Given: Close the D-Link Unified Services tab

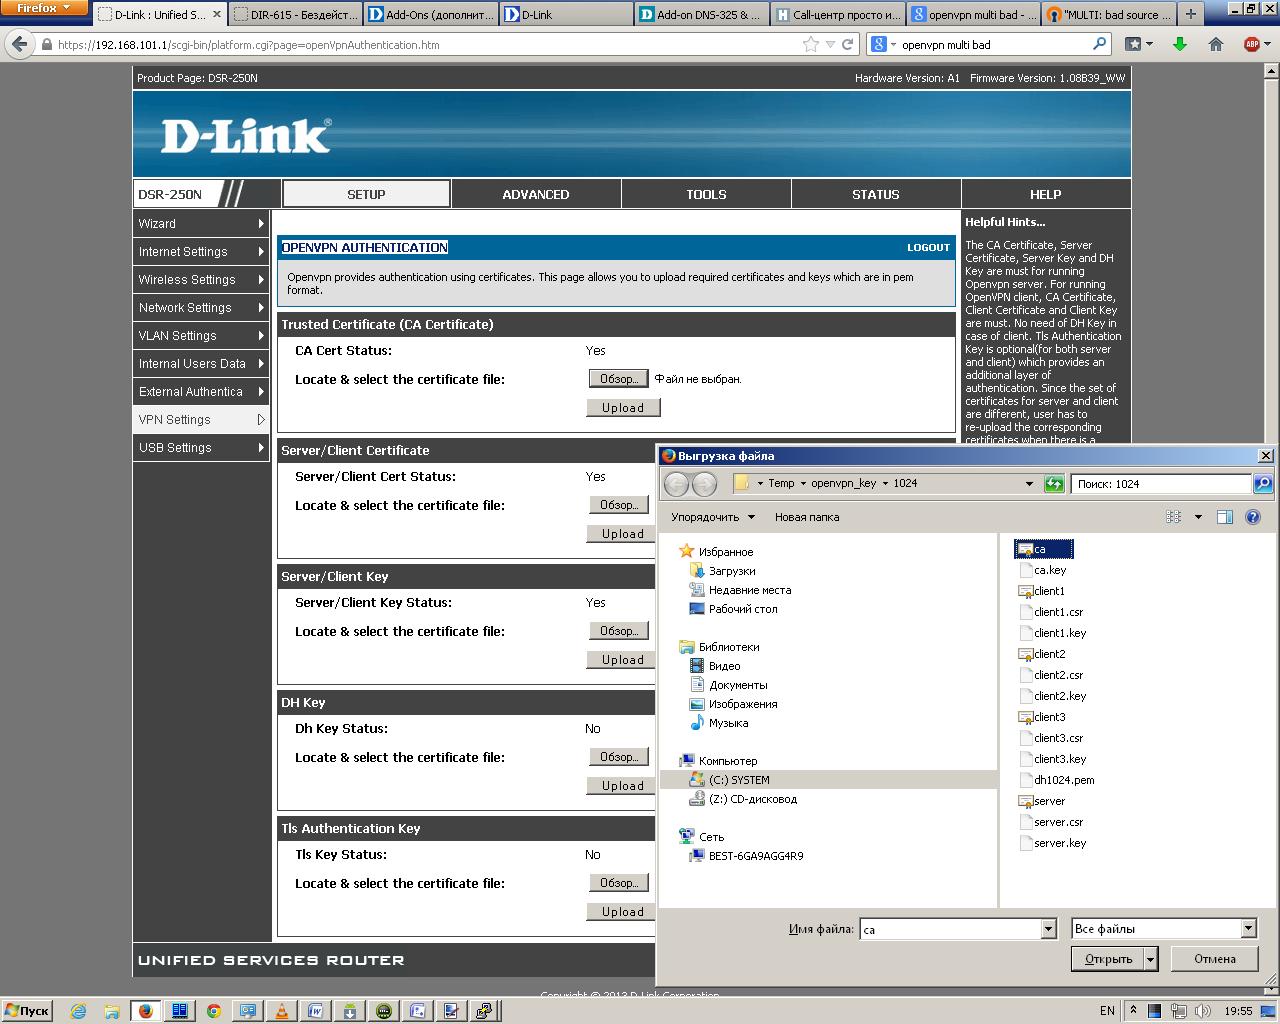Looking at the screenshot, I should [x=217, y=15].
